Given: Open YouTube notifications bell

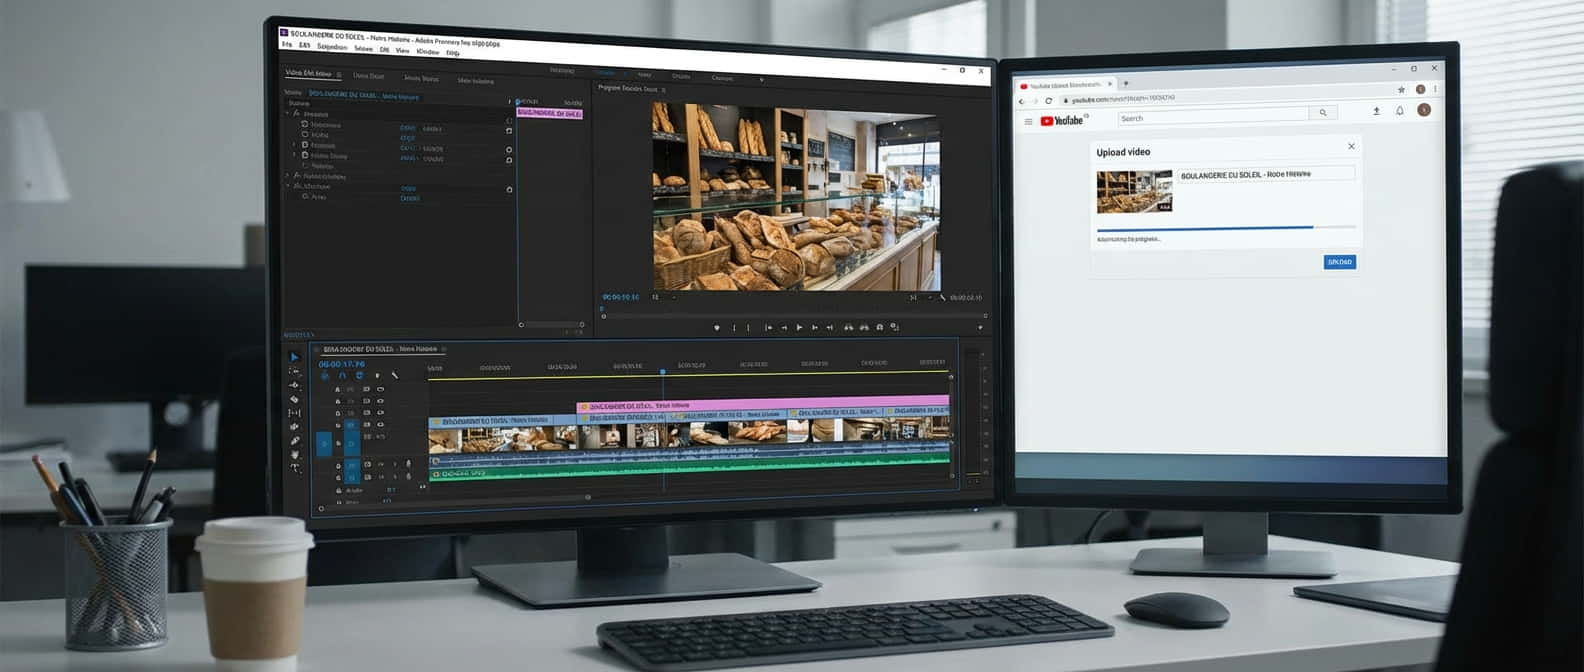Looking at the screenshot, I should [1400, 111].
